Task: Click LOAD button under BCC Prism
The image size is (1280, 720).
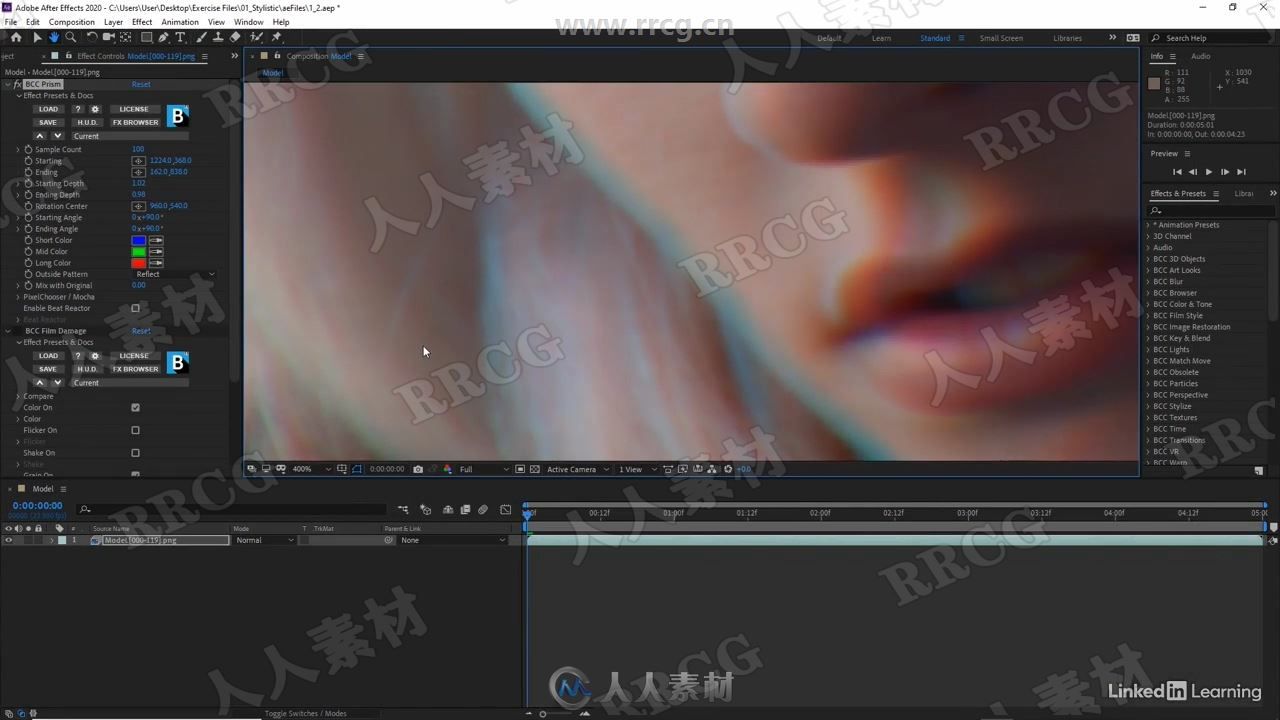Action: pos(48,109)
